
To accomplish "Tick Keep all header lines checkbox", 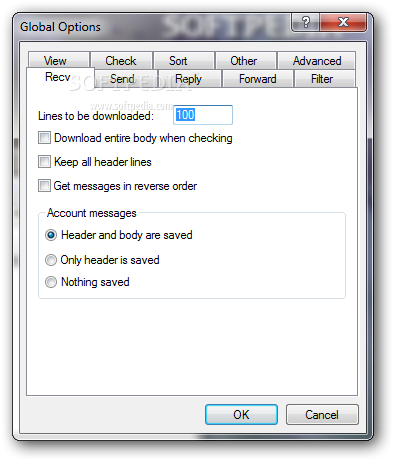I will click(x=95, y=162).
